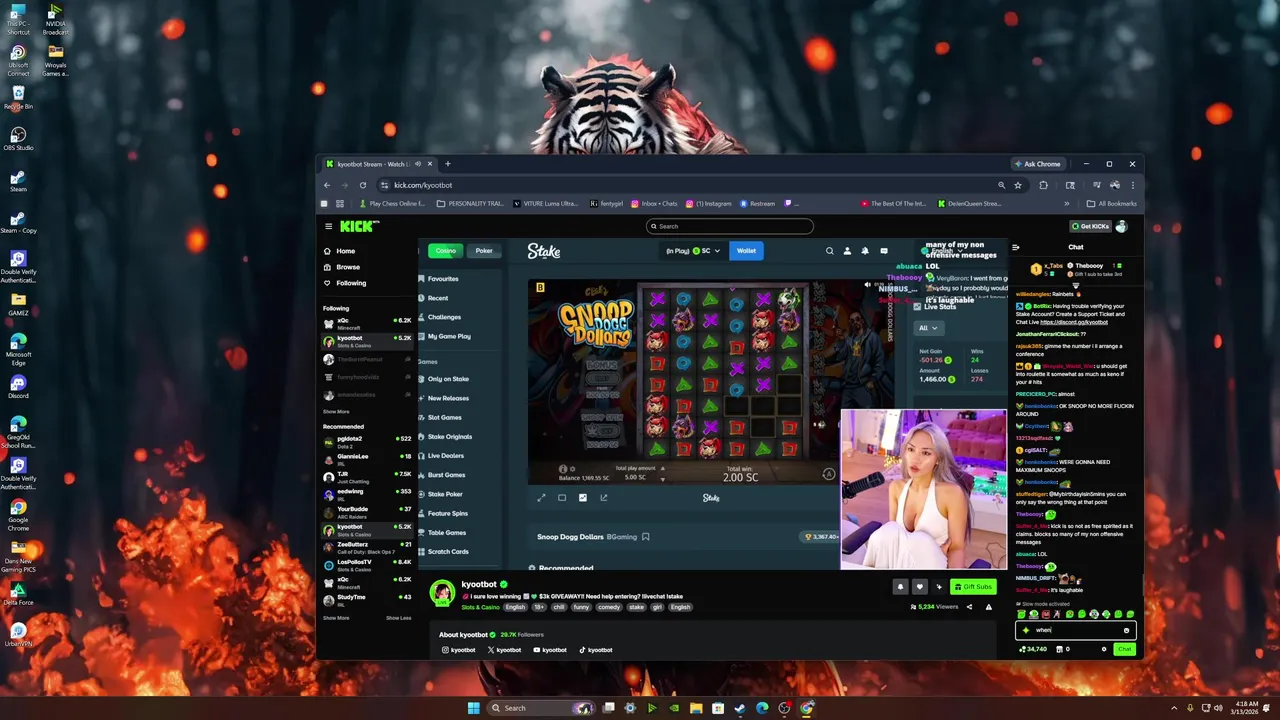Click Ask Chrome button
Screen dimensions: 1280x720
1037,164
